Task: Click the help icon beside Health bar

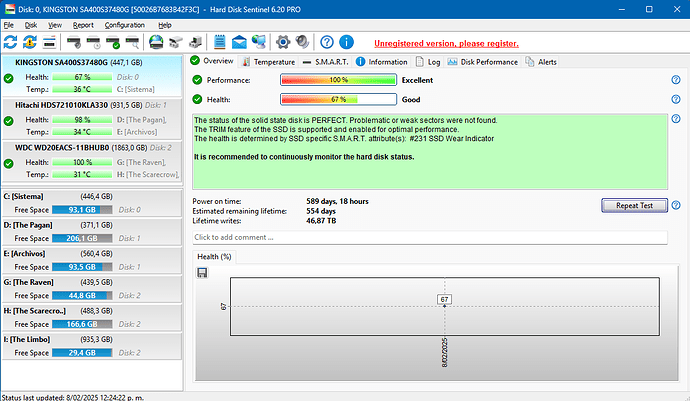Action: pyautogui.click(x=676, y=99)
